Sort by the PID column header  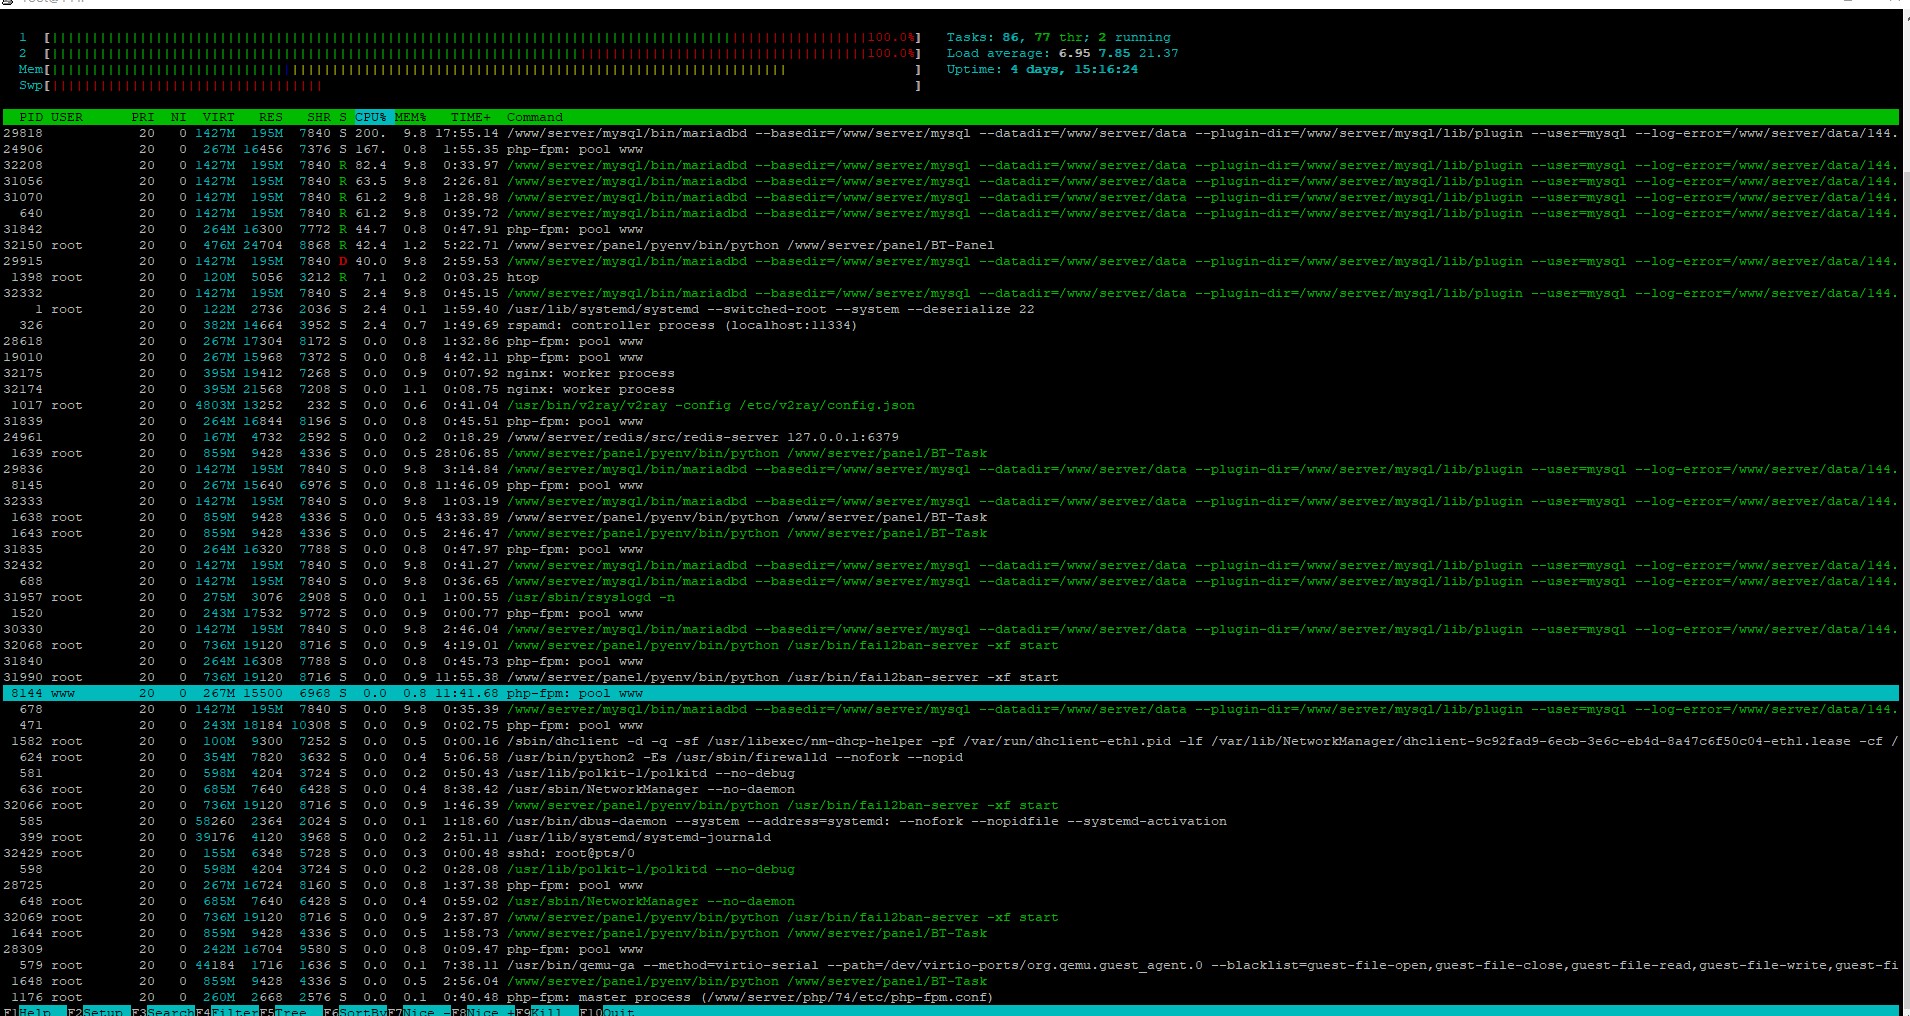(31, 117)
